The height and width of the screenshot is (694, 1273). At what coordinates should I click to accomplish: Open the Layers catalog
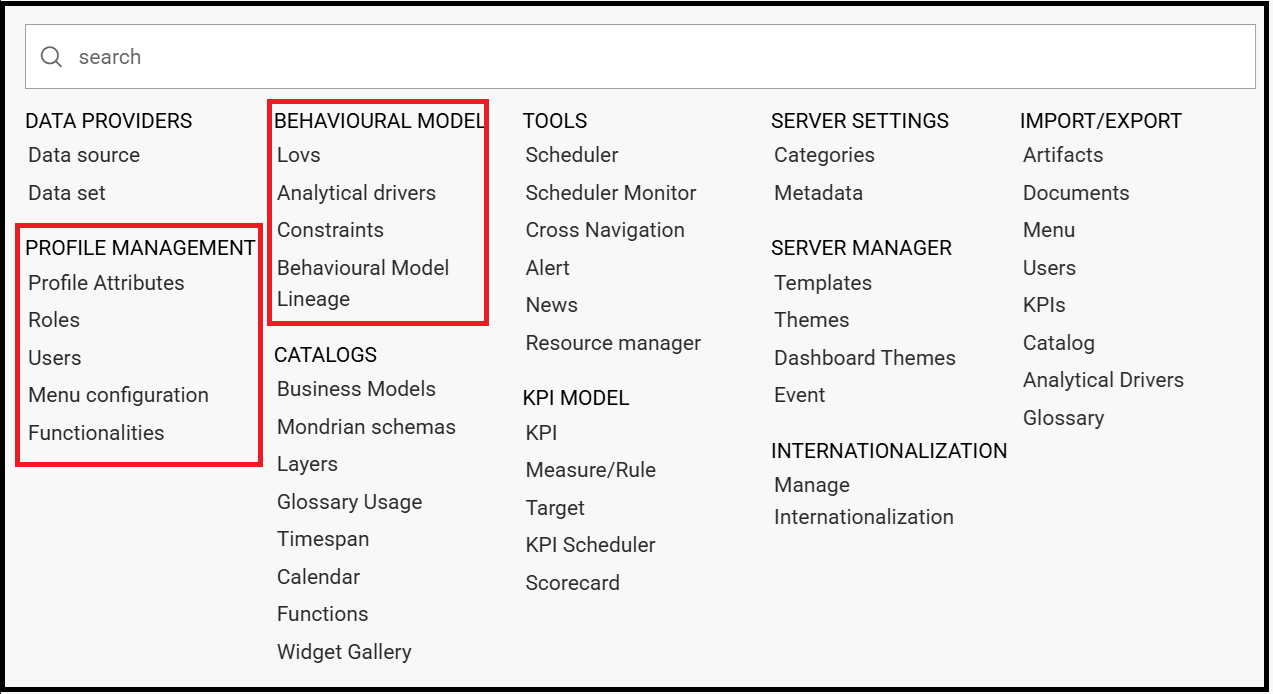(307, 464)
